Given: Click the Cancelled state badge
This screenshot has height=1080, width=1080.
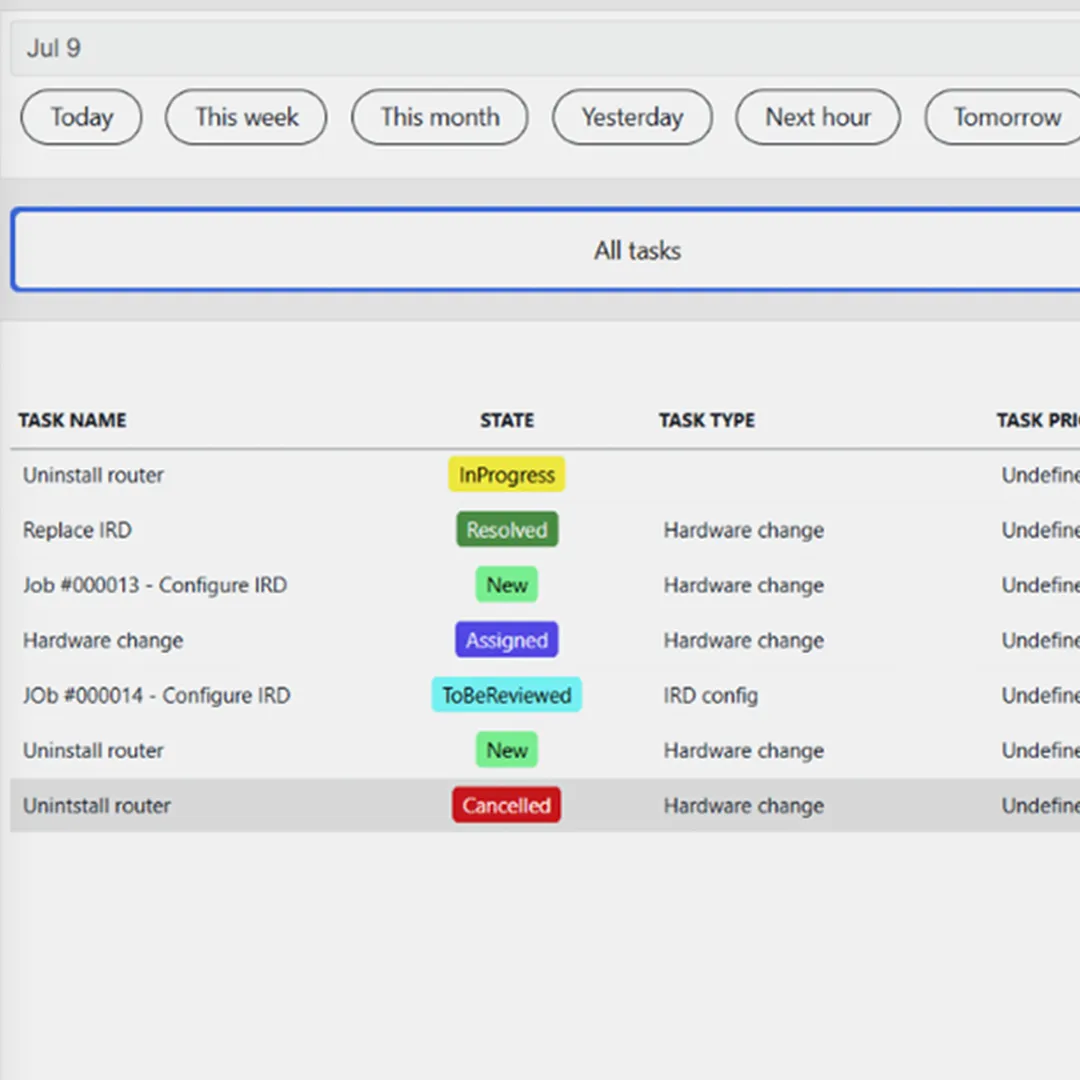Looking at the screenshot, I should 507,805.
